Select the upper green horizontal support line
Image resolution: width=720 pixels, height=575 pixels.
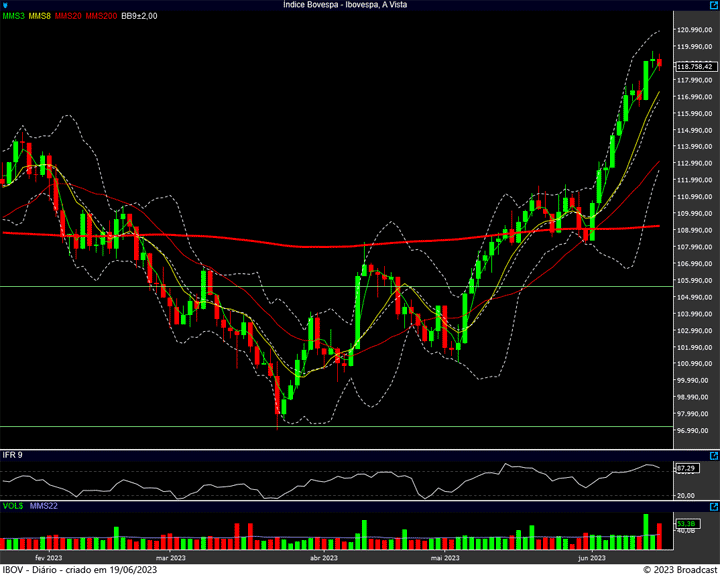click(300, 286)
